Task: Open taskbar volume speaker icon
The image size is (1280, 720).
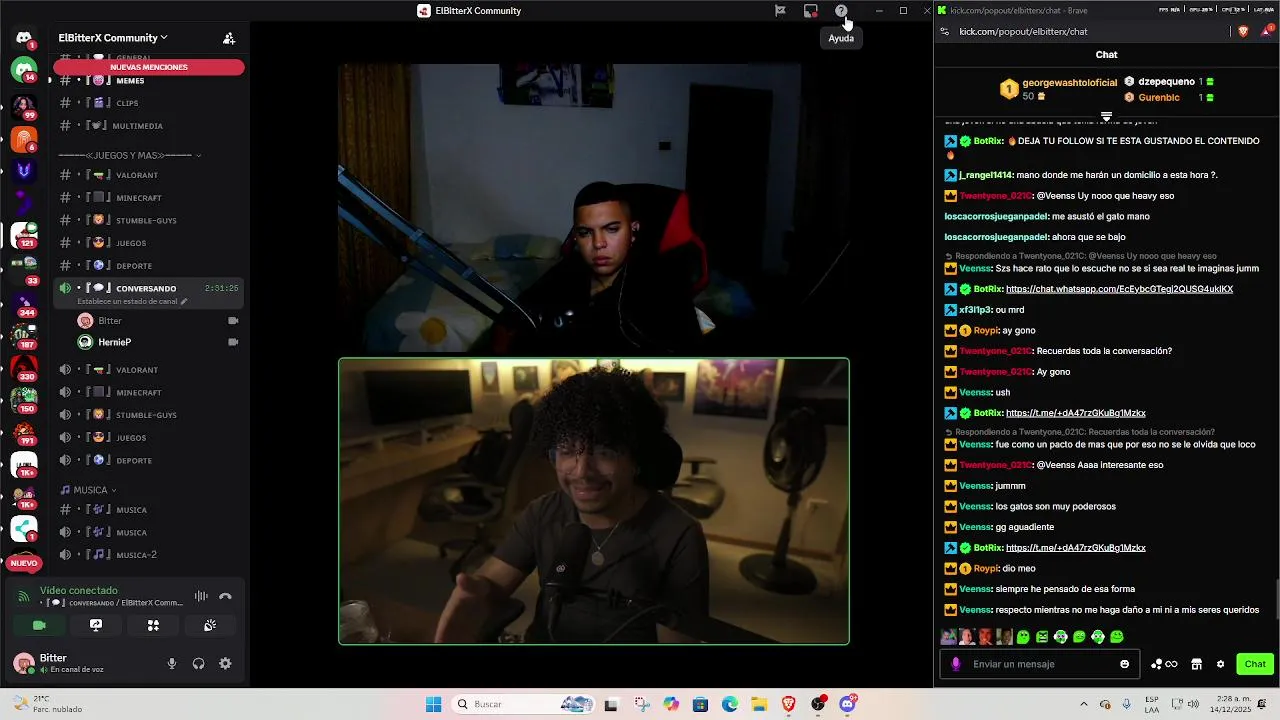Action: [x=1193, y=704]
